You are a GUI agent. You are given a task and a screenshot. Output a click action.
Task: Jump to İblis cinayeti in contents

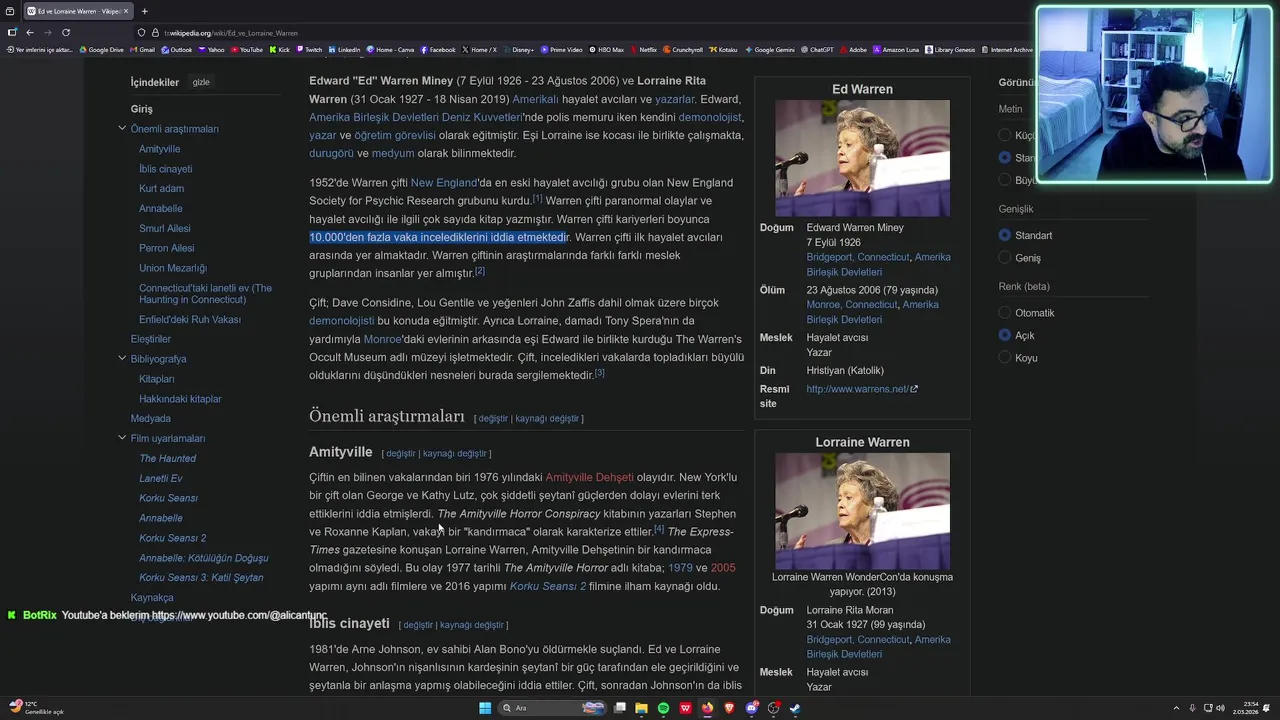click(x=165, y=169)
